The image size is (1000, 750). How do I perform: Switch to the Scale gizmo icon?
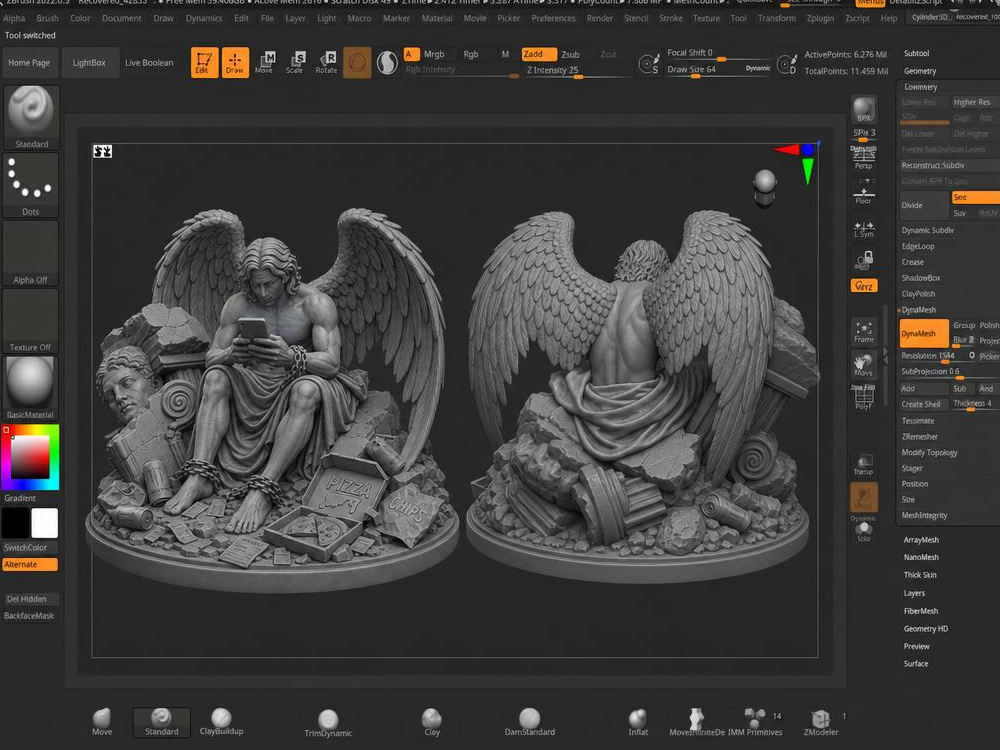295,62
